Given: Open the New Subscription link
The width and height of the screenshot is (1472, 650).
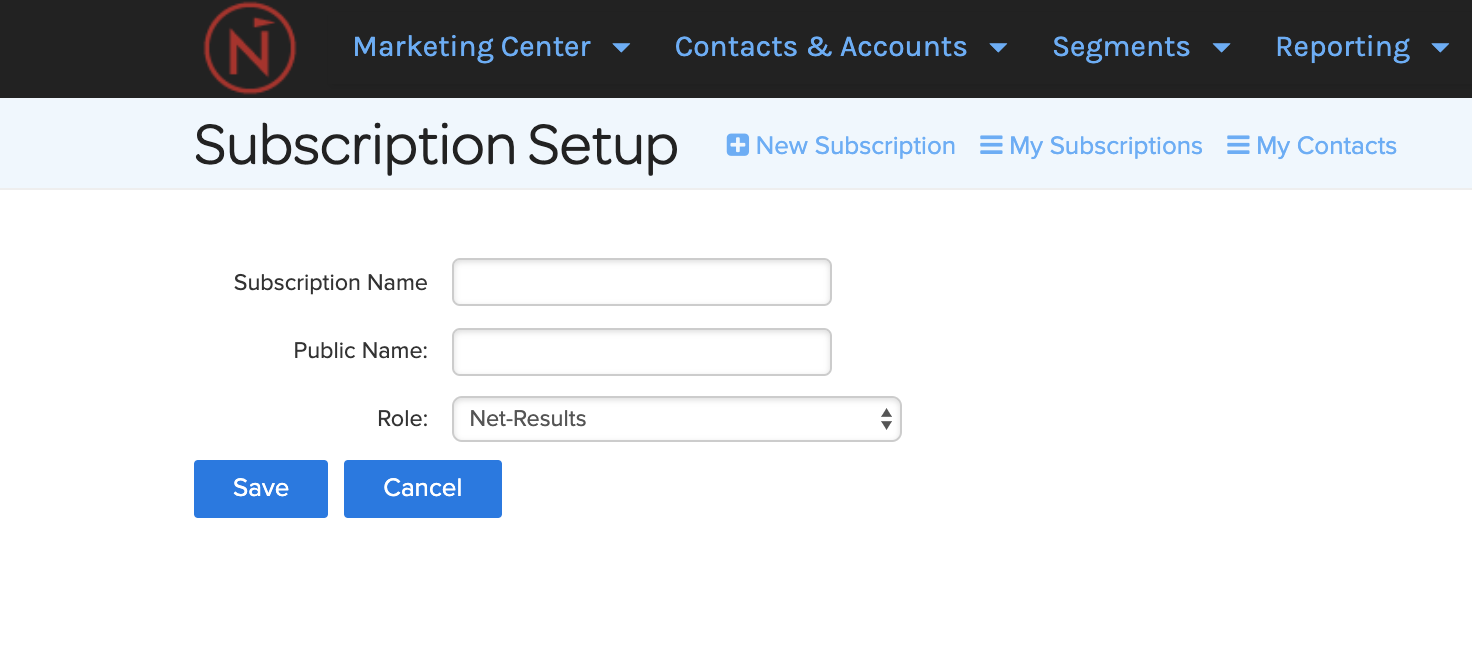Looking at the screenshot, I should (855, 144).
